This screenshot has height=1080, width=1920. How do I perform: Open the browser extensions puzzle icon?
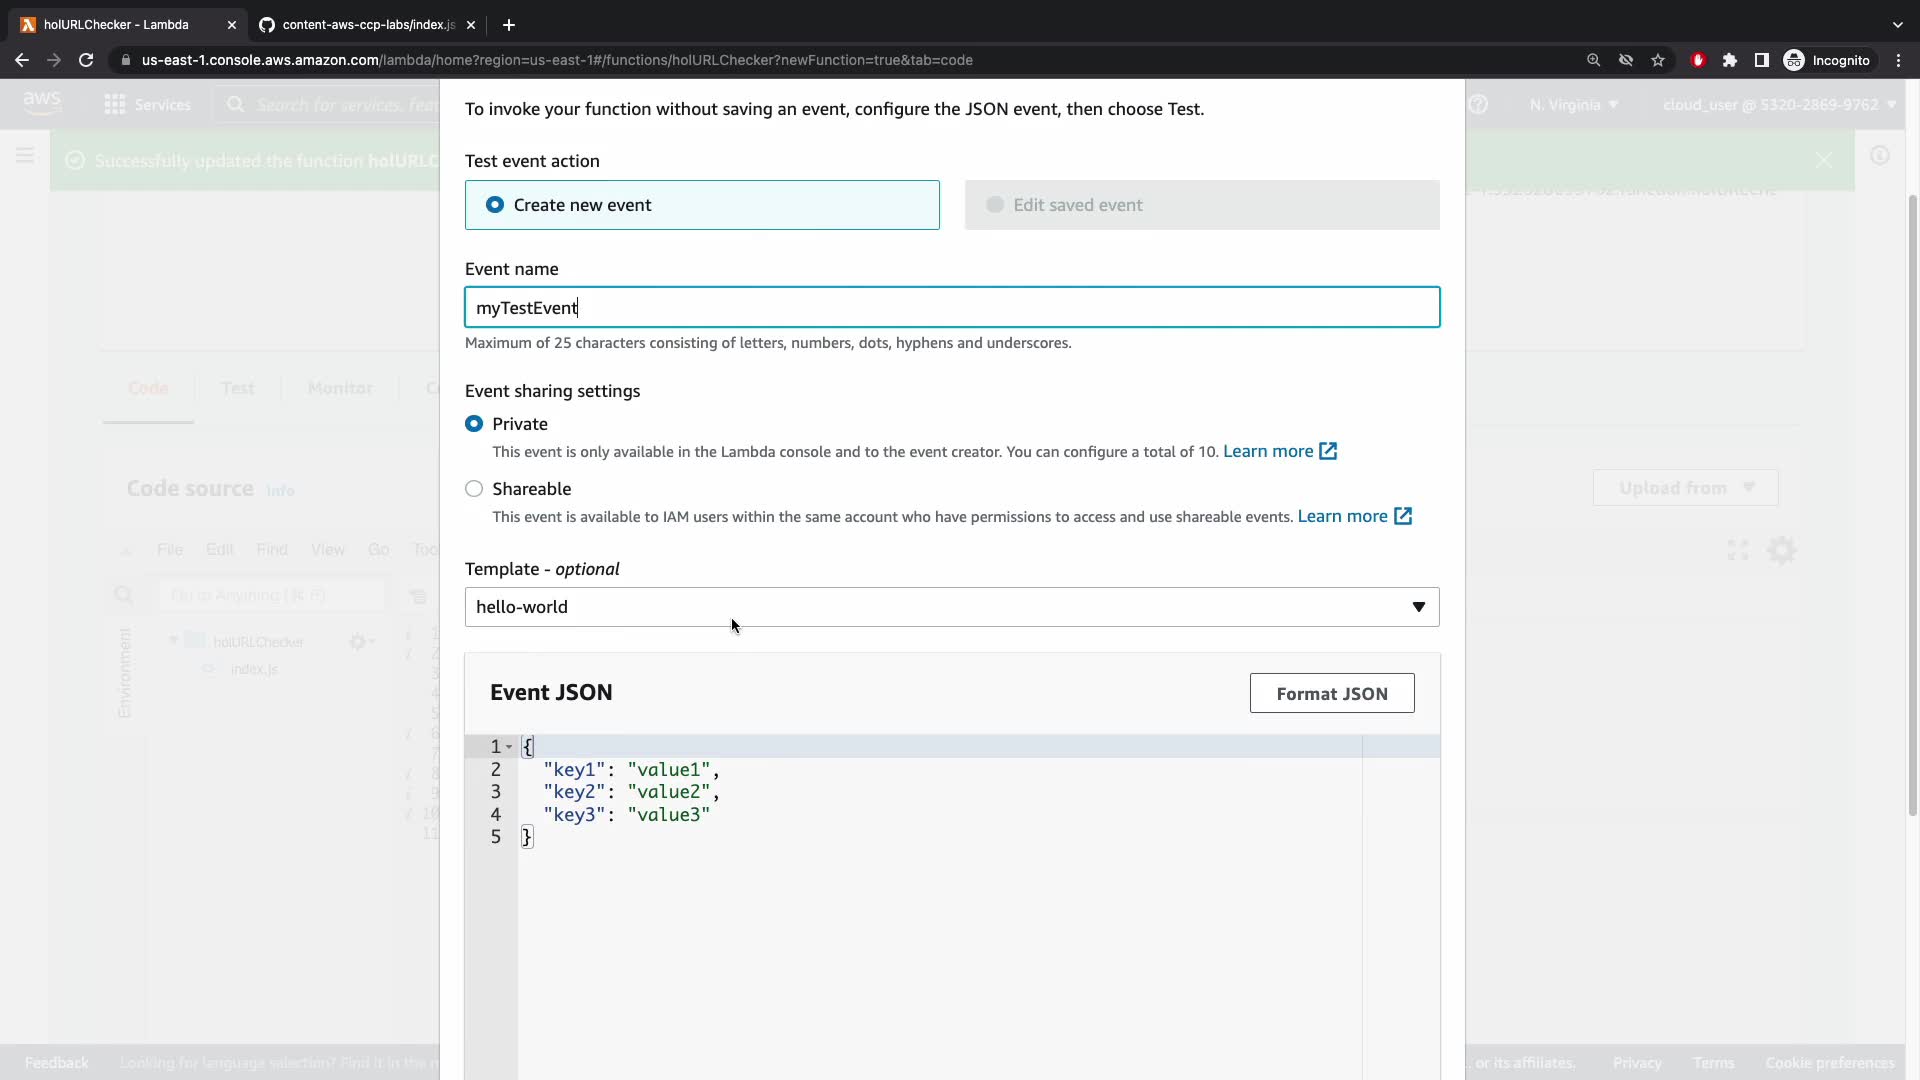pyautogui.click(x=1729, y=60)
